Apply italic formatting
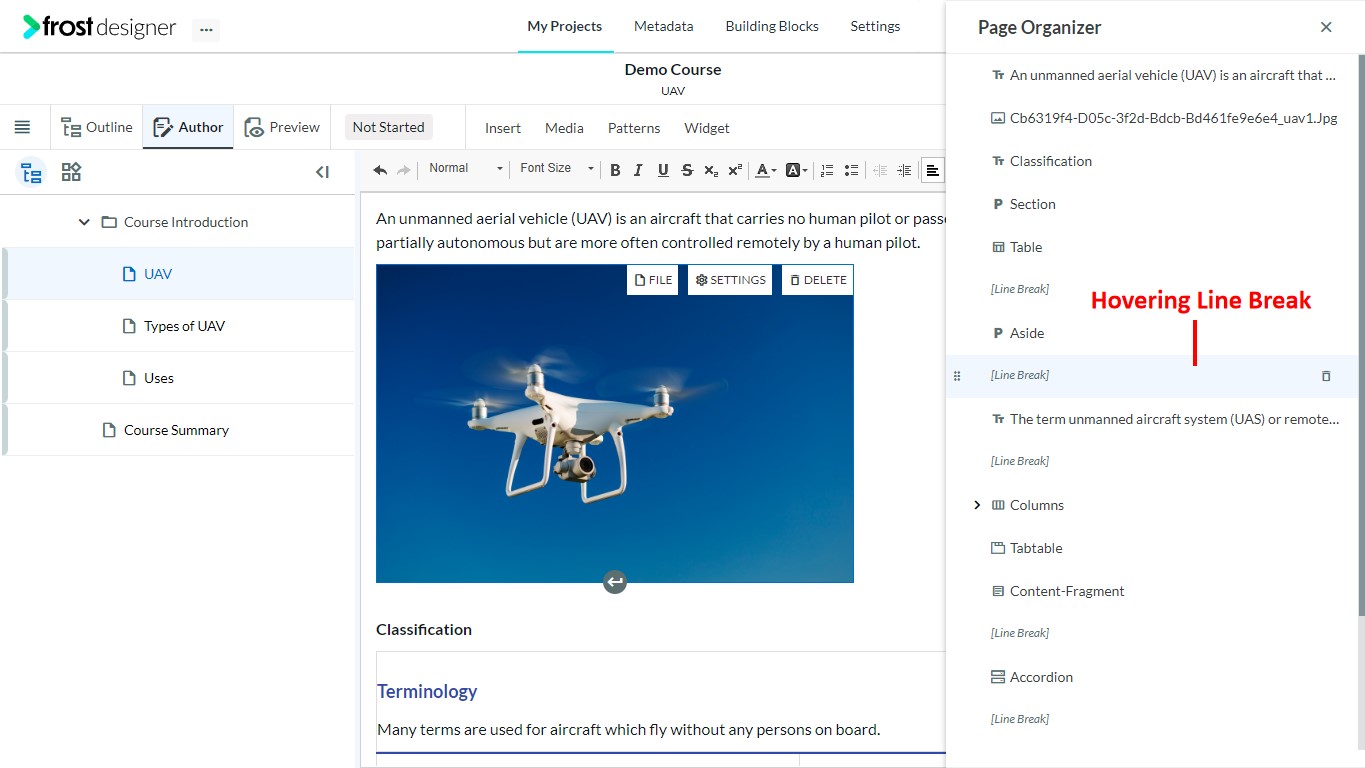1365x768 pixels. click(x=638, y=170)
